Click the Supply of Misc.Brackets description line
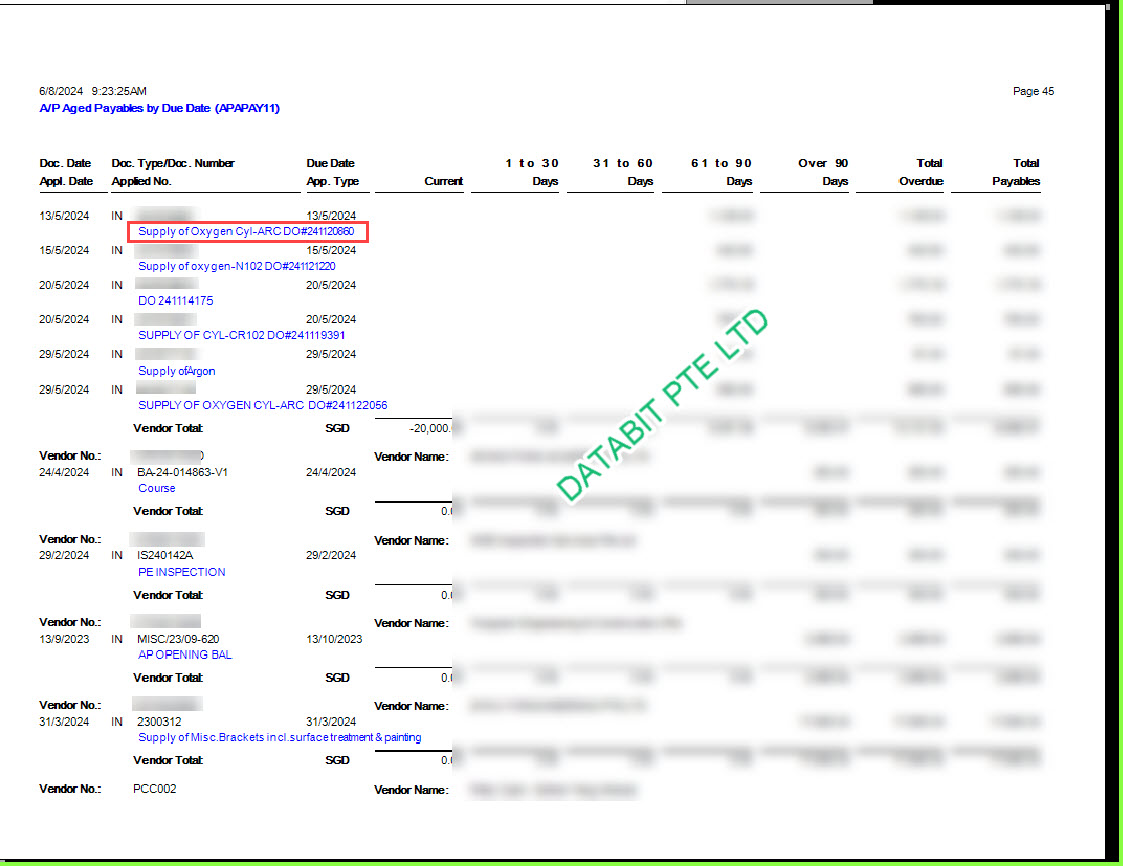This screenshot has width=1123, height=866. [279, 738]
